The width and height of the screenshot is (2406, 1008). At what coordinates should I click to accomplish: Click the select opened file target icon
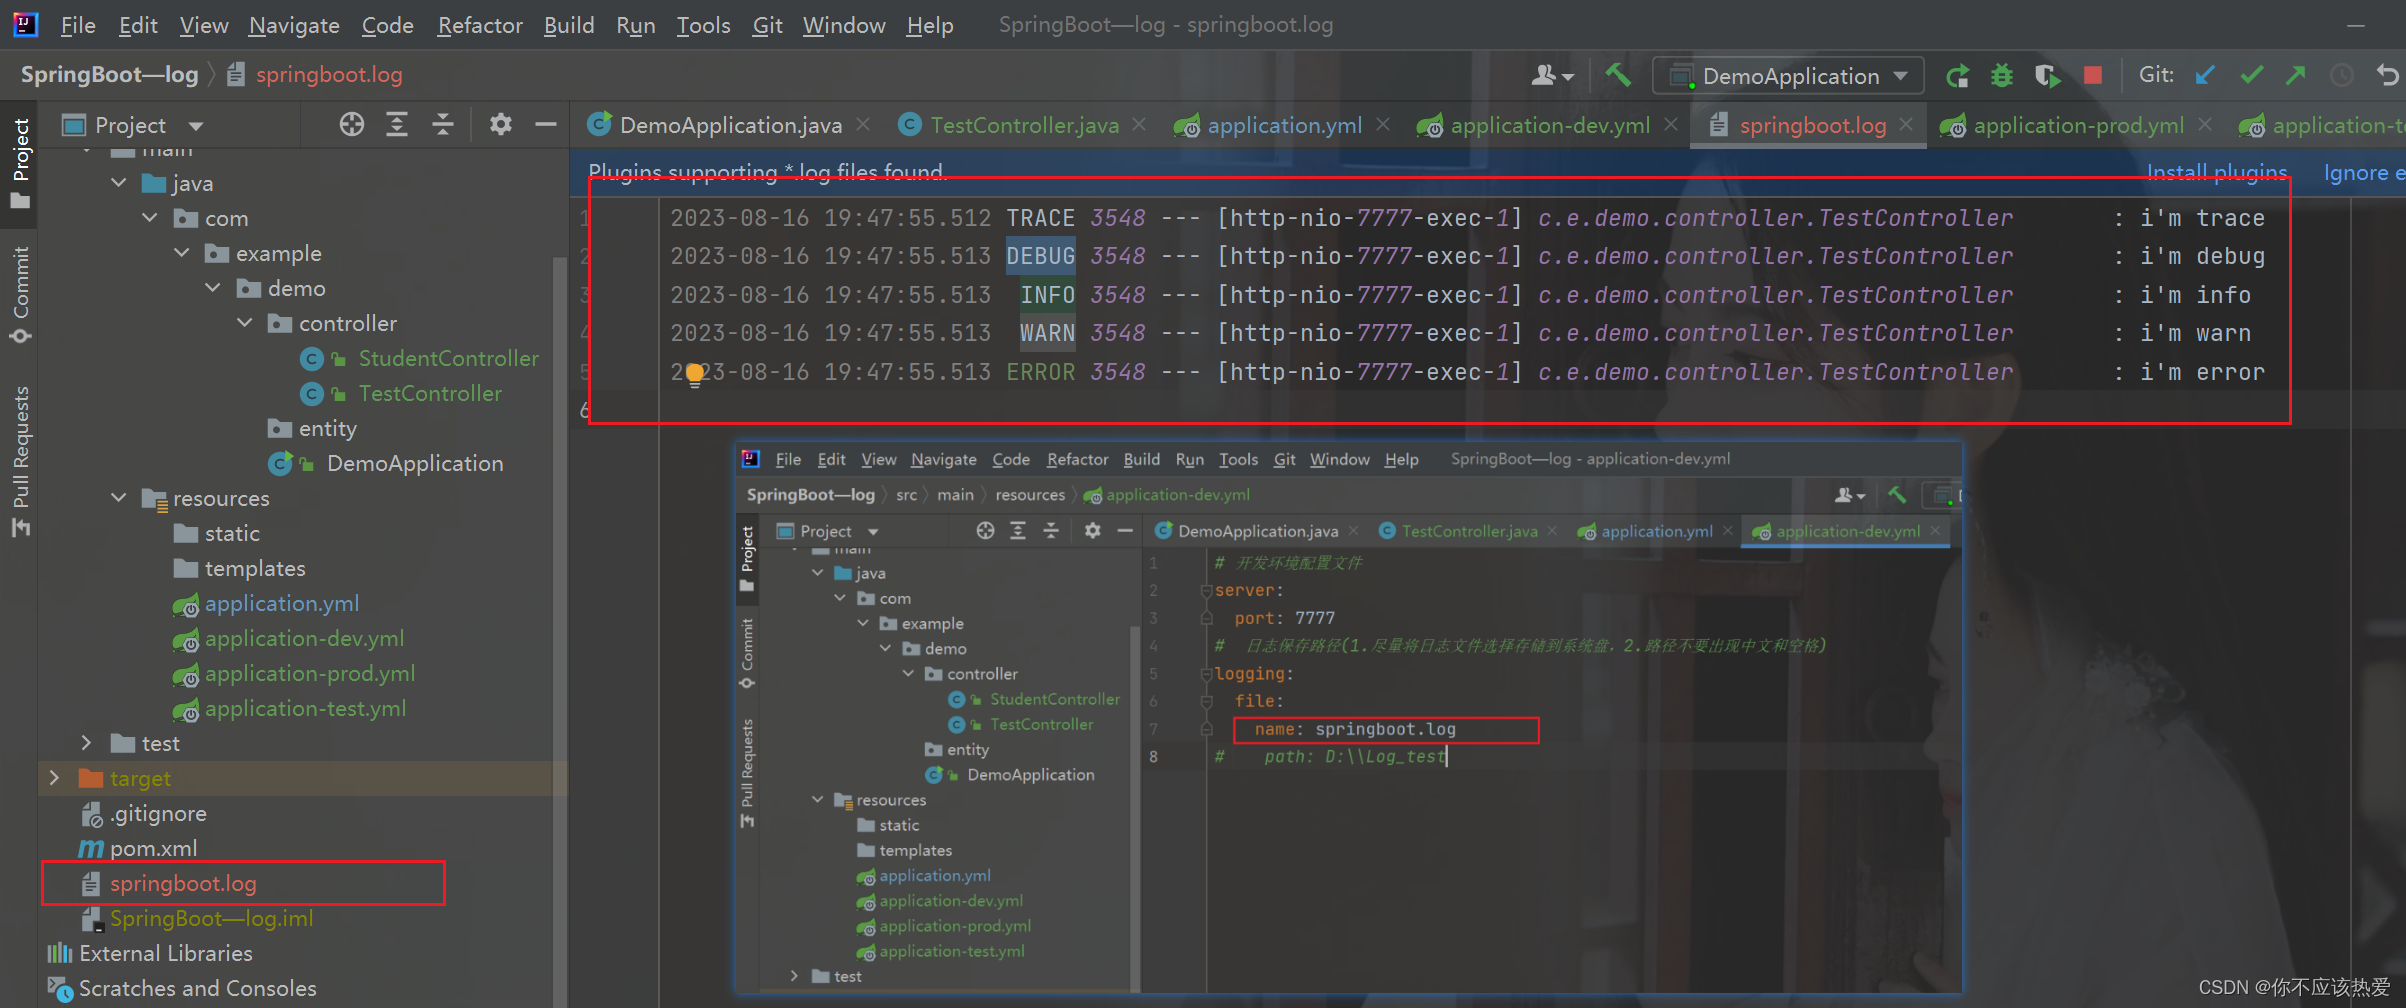click(x=351, y=125)
